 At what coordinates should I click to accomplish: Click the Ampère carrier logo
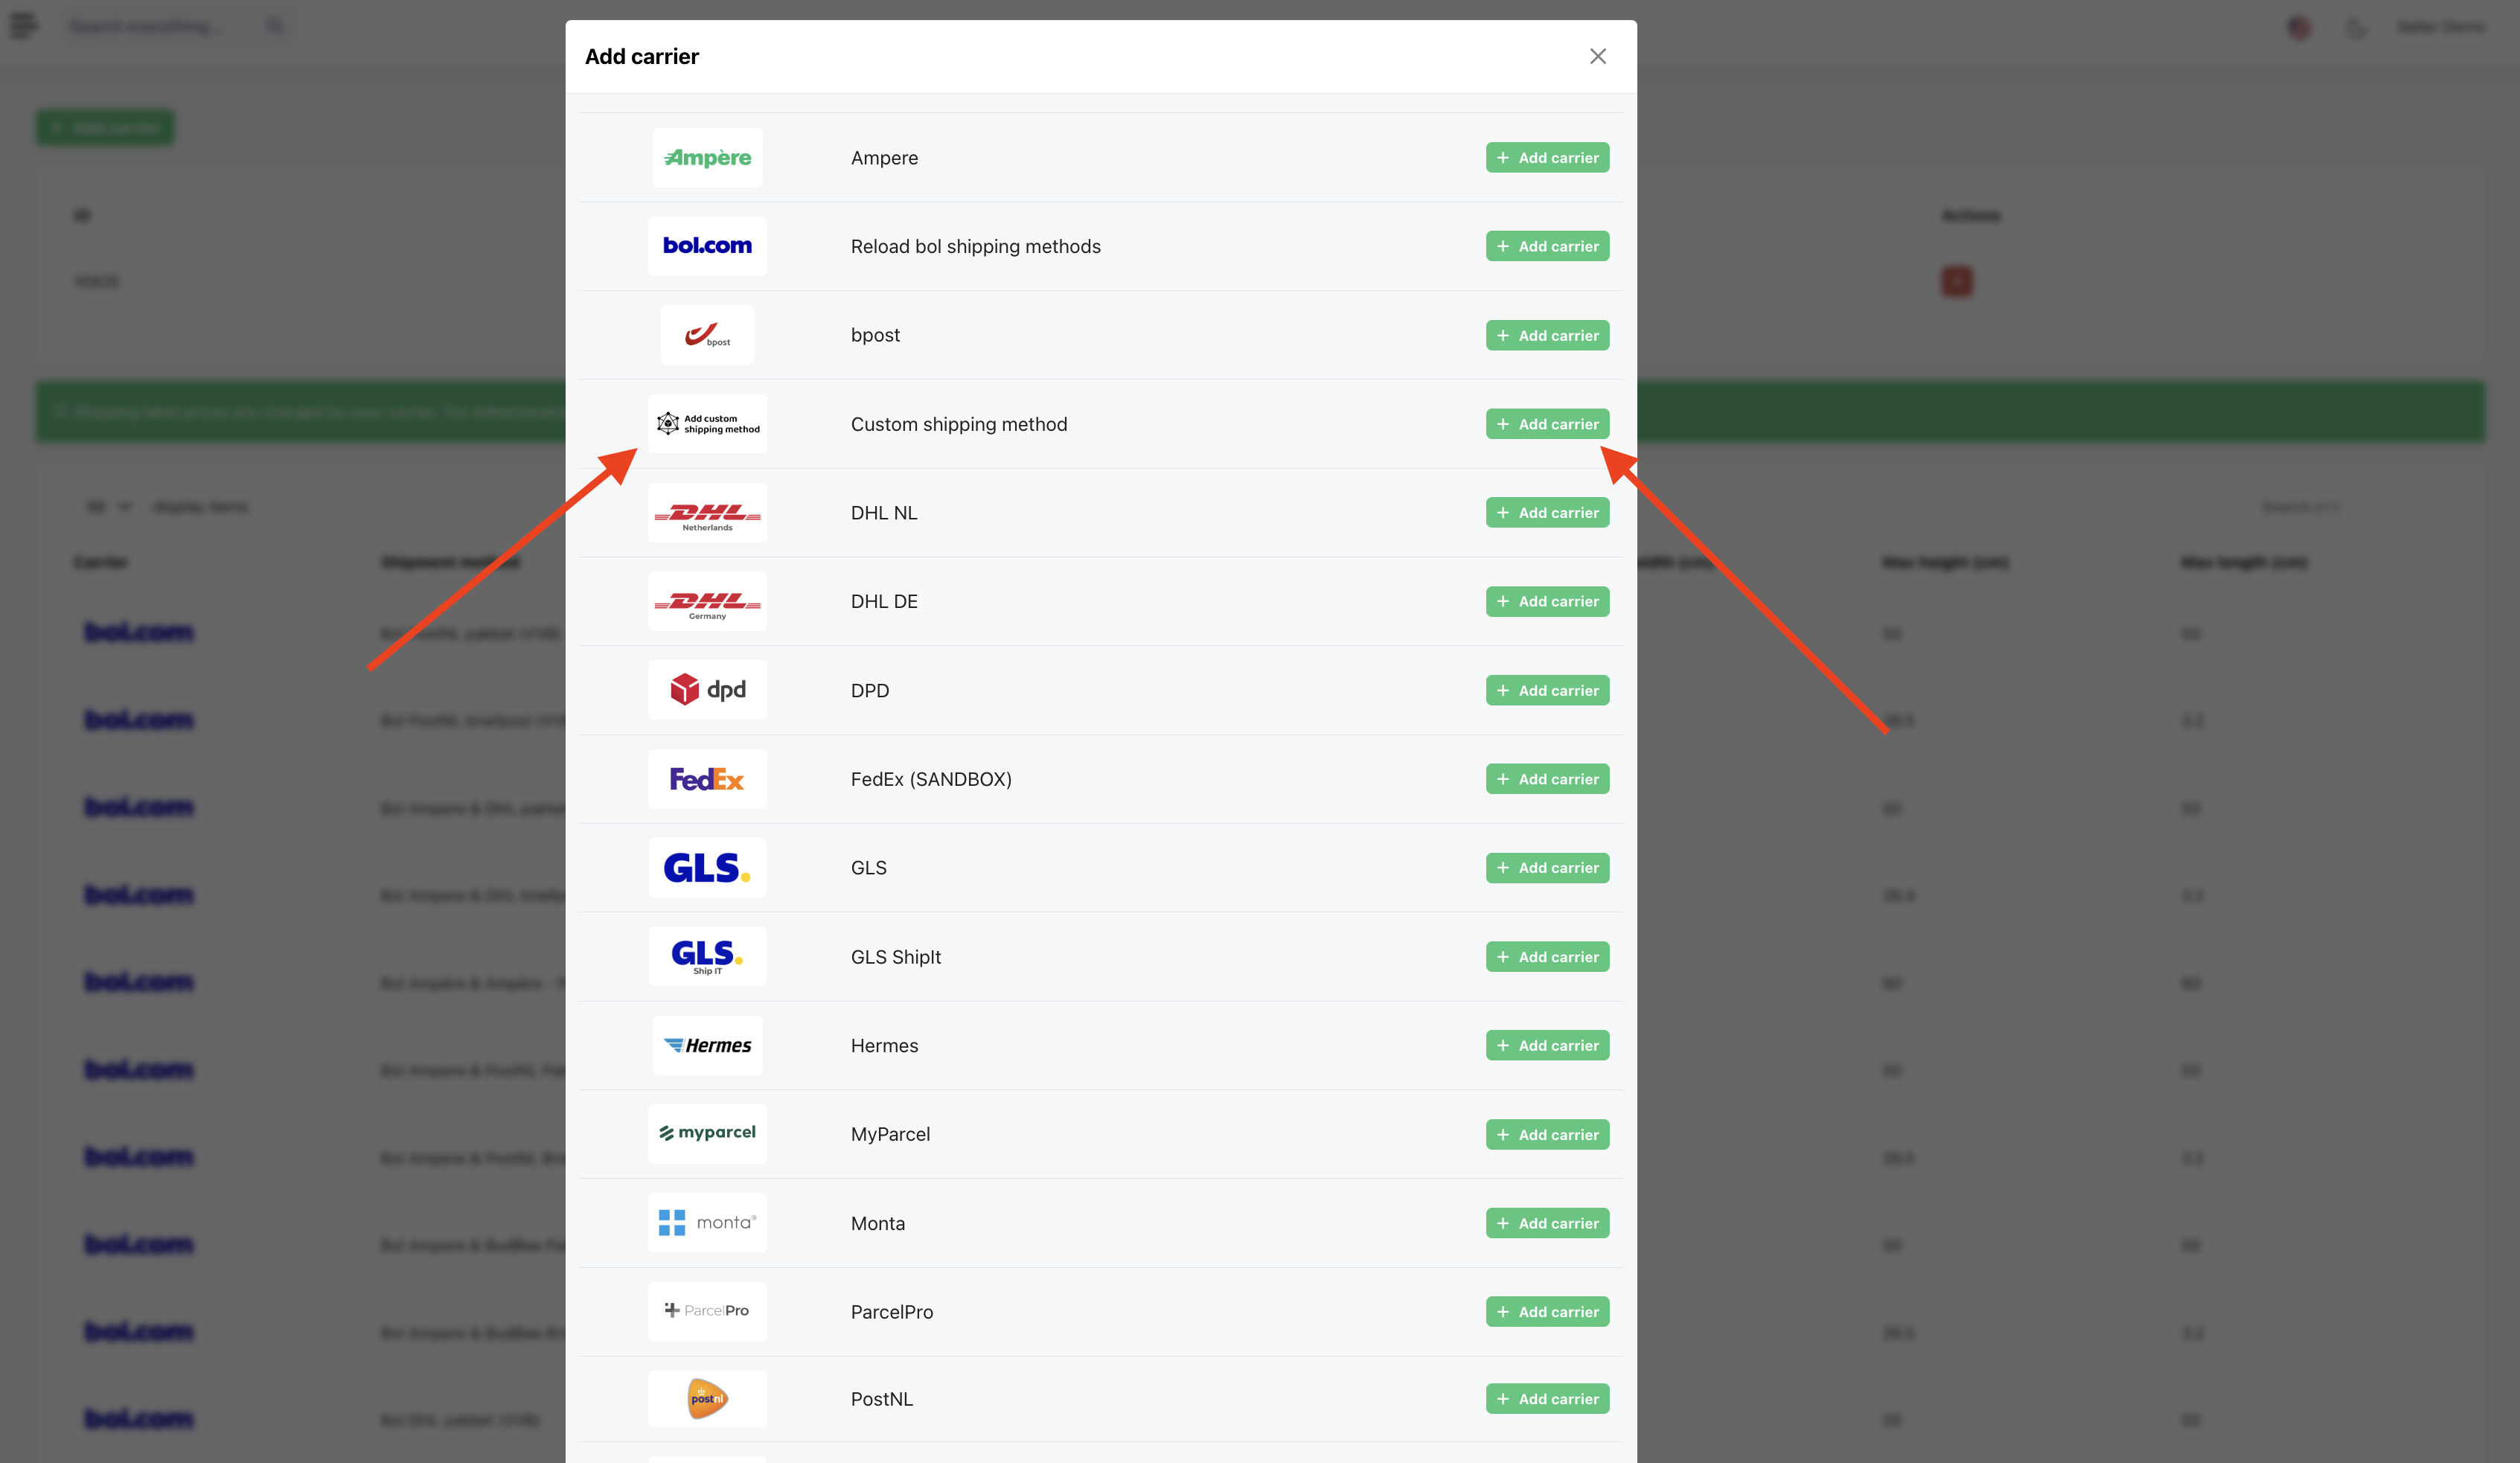point(707,157)
